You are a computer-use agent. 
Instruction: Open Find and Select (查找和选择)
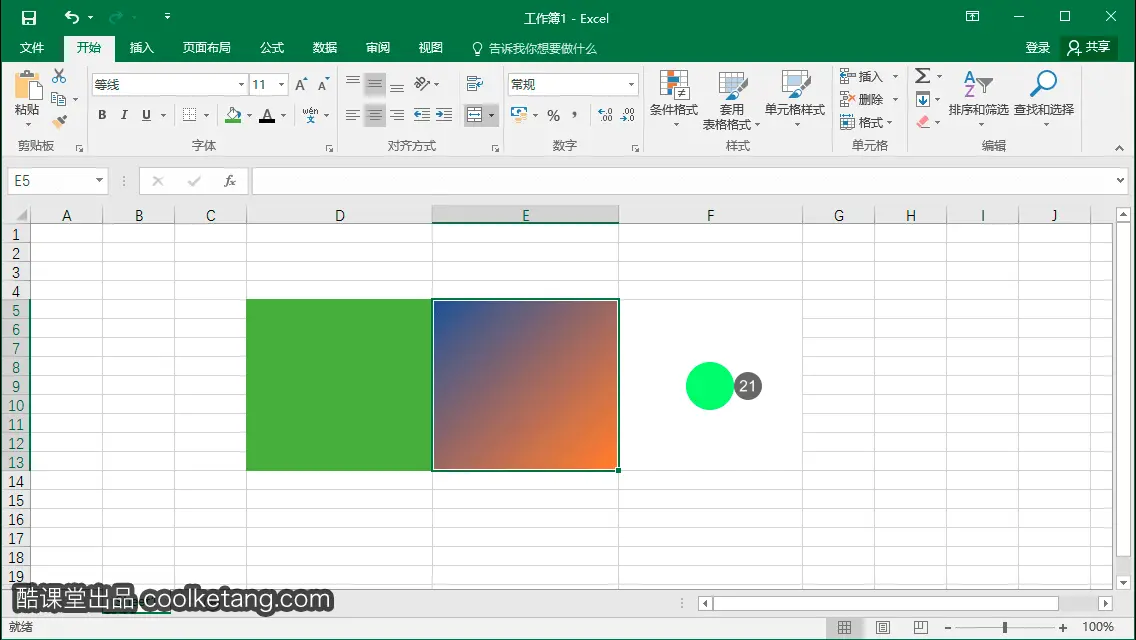click(x=1043, y=99)
